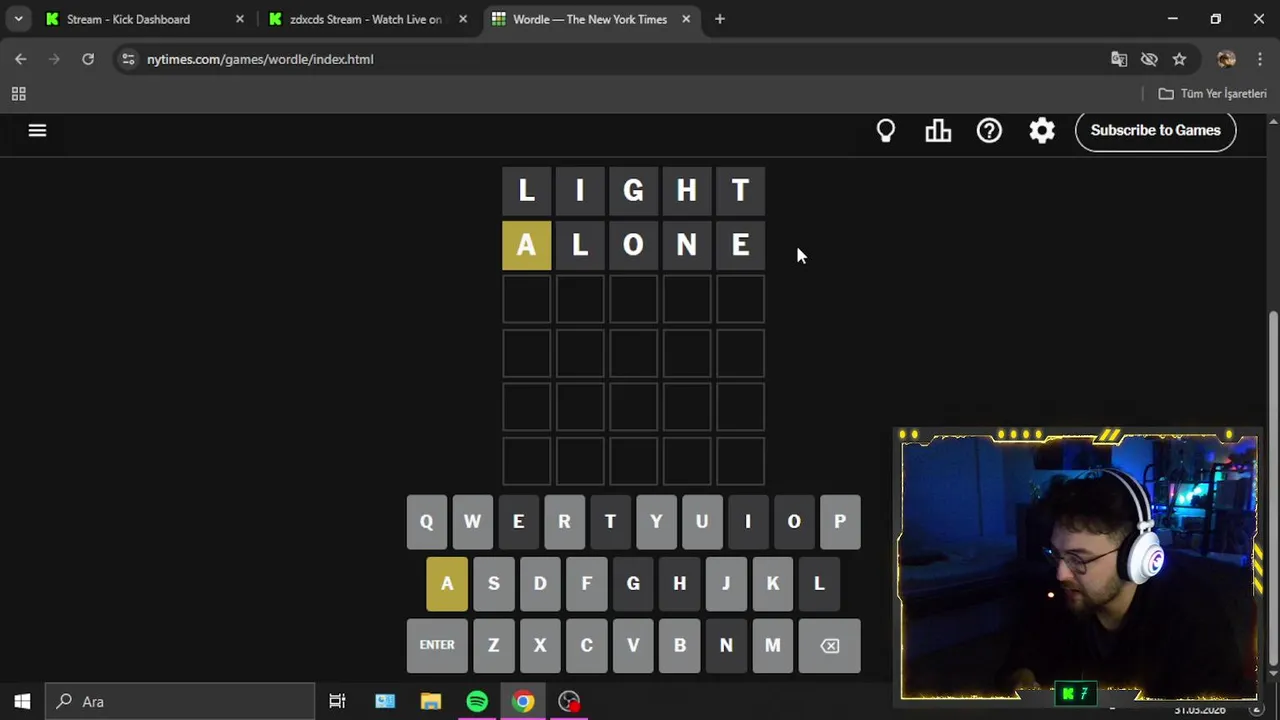Viewport: 1280px width, 720px height.
Task: Tap the F key on keyboard
Action: point(586,583)
